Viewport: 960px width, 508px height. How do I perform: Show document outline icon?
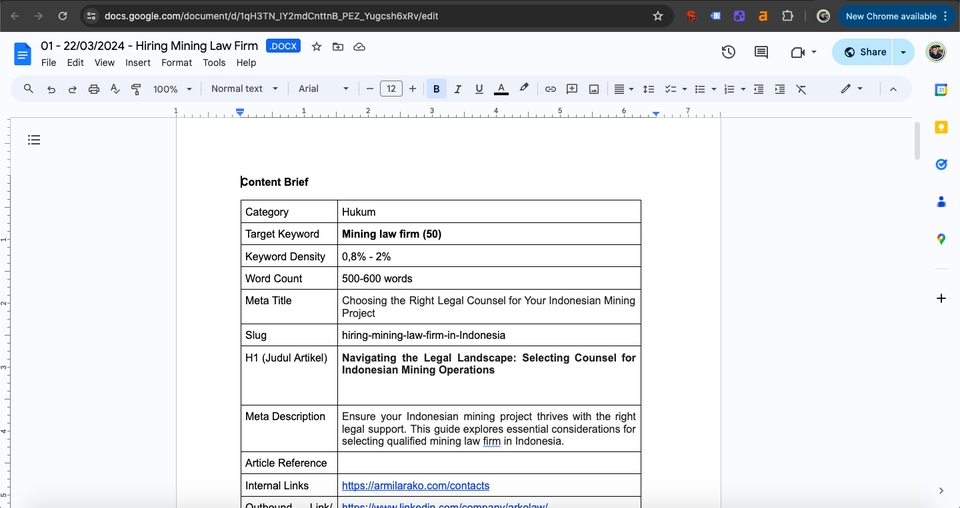point(34,140)
